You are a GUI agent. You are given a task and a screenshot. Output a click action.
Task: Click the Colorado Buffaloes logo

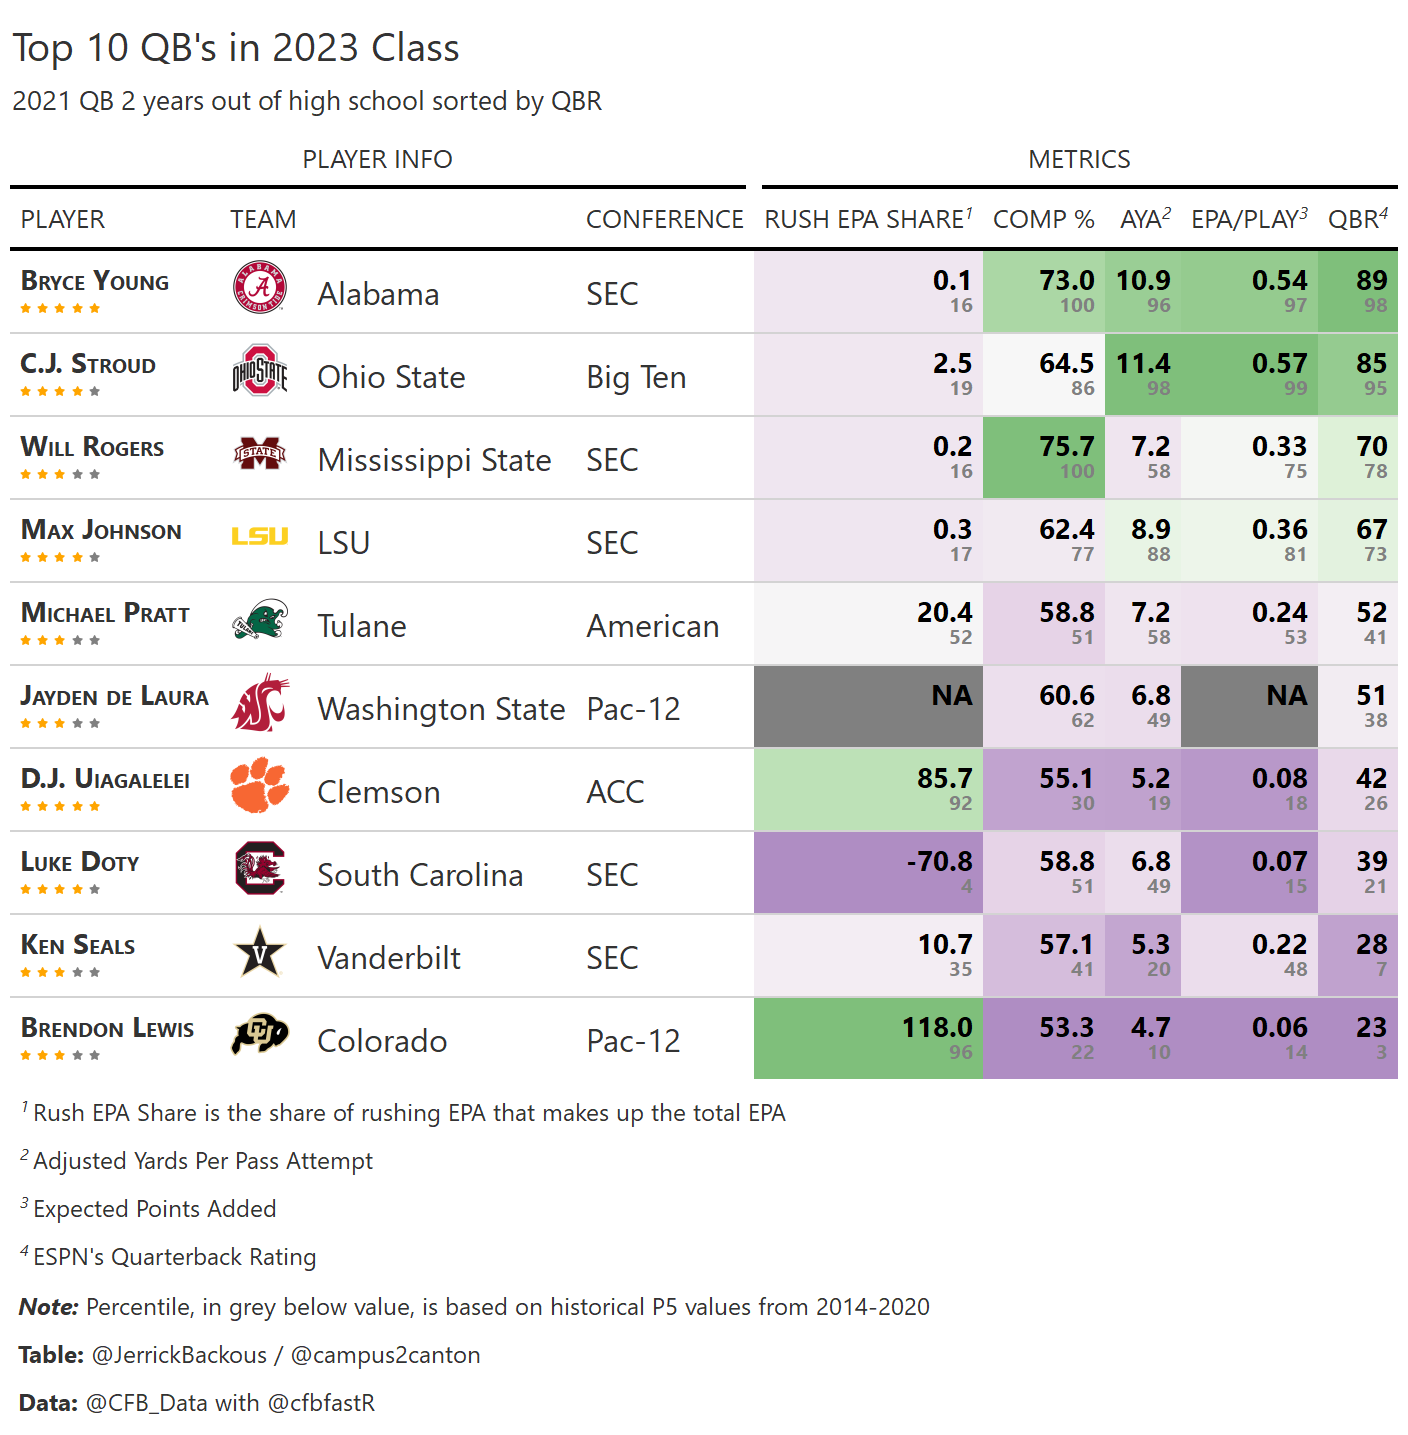point(260,1035)
